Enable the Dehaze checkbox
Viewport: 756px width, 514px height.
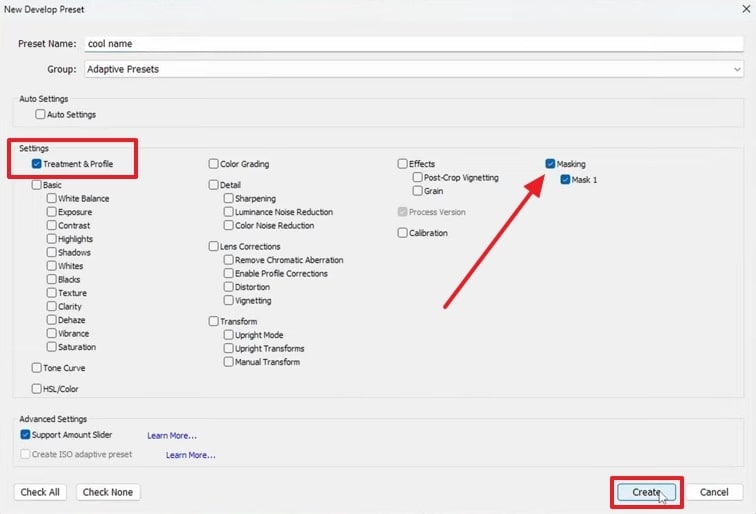point(52,320)
